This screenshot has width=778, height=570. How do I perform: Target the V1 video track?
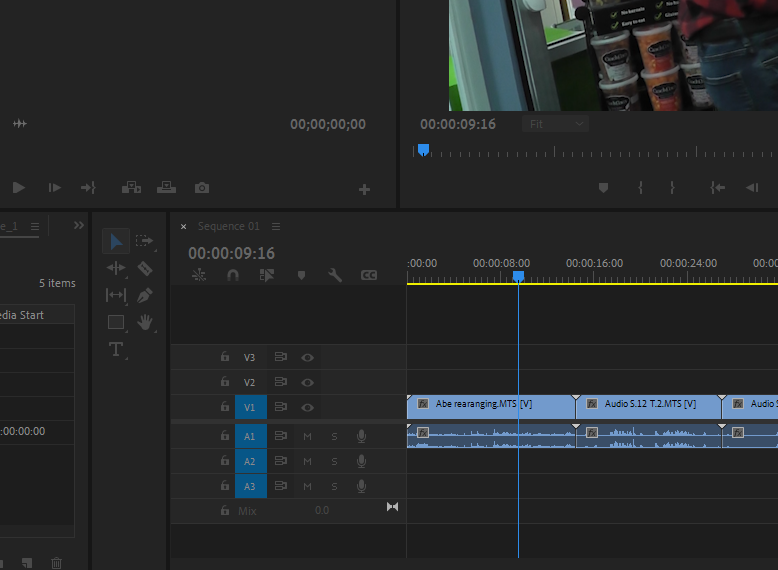point(251,407)
